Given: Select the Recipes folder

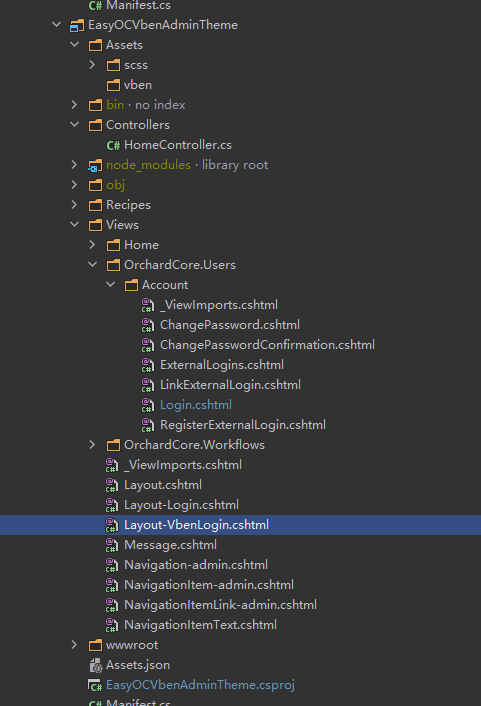Looking at the screenshot, I should pos(128,205).
